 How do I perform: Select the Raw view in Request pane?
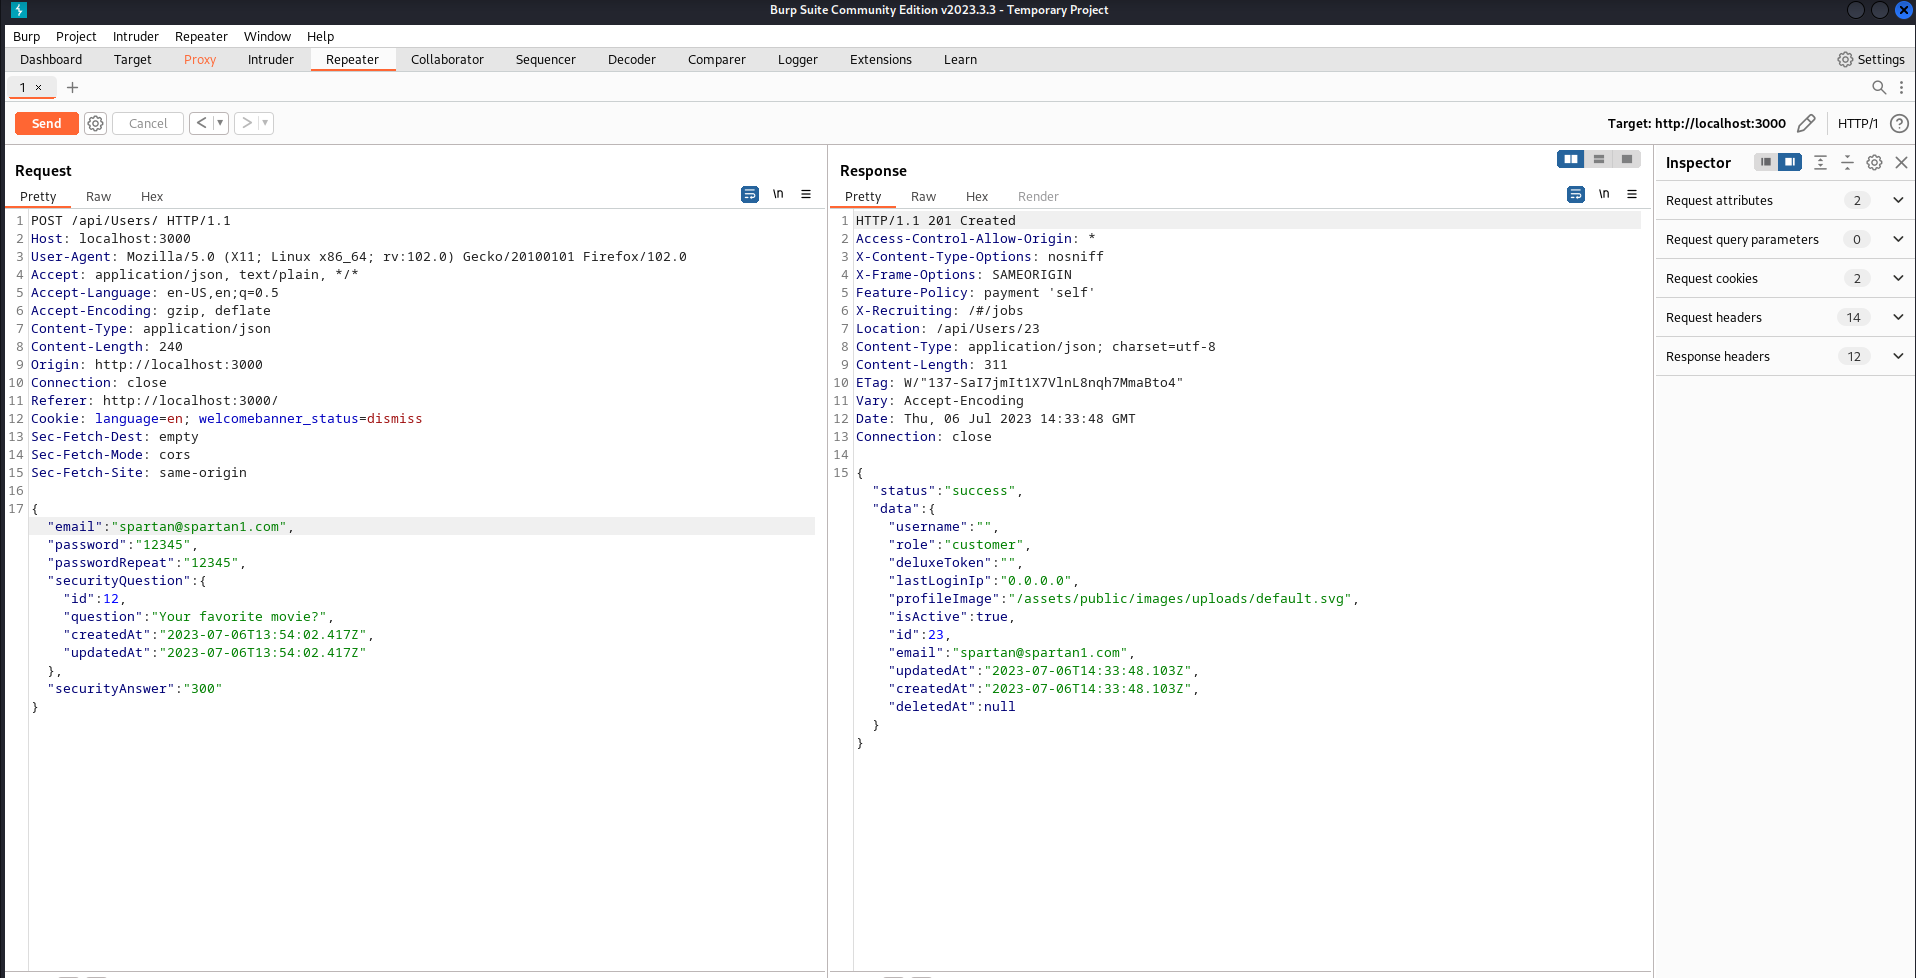click(98, 196)
